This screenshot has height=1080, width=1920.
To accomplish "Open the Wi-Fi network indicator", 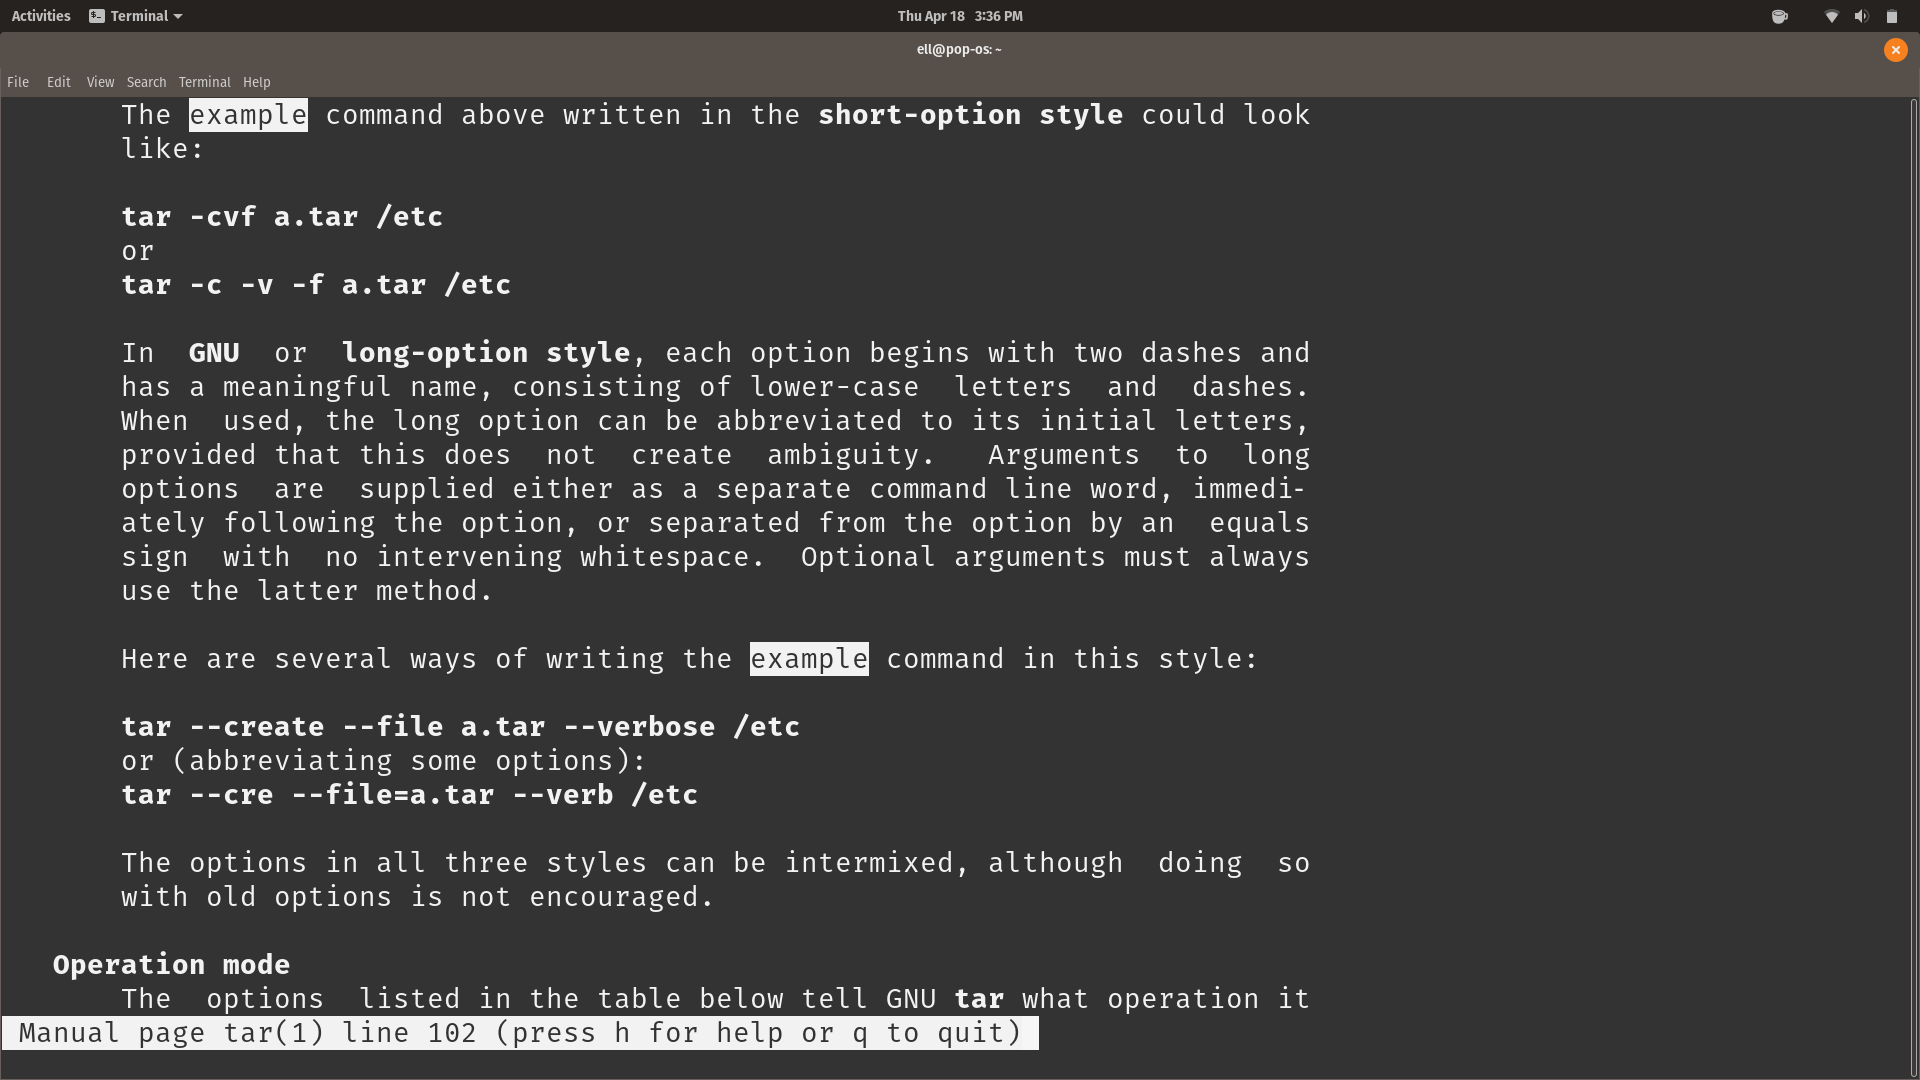I will coord(1831,16).
